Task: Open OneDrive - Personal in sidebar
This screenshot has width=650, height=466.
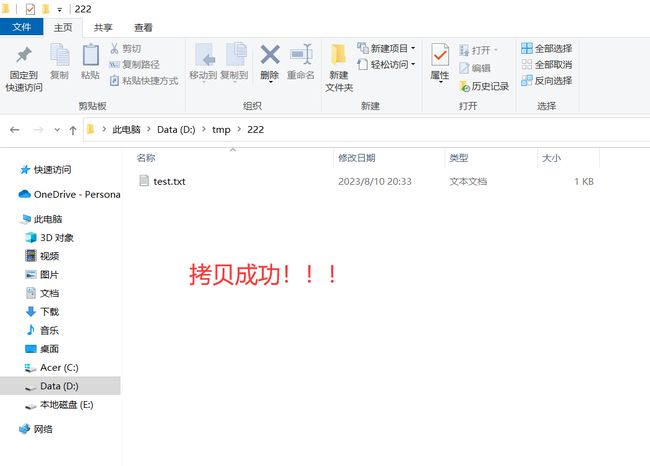Action: pos(69,194)
